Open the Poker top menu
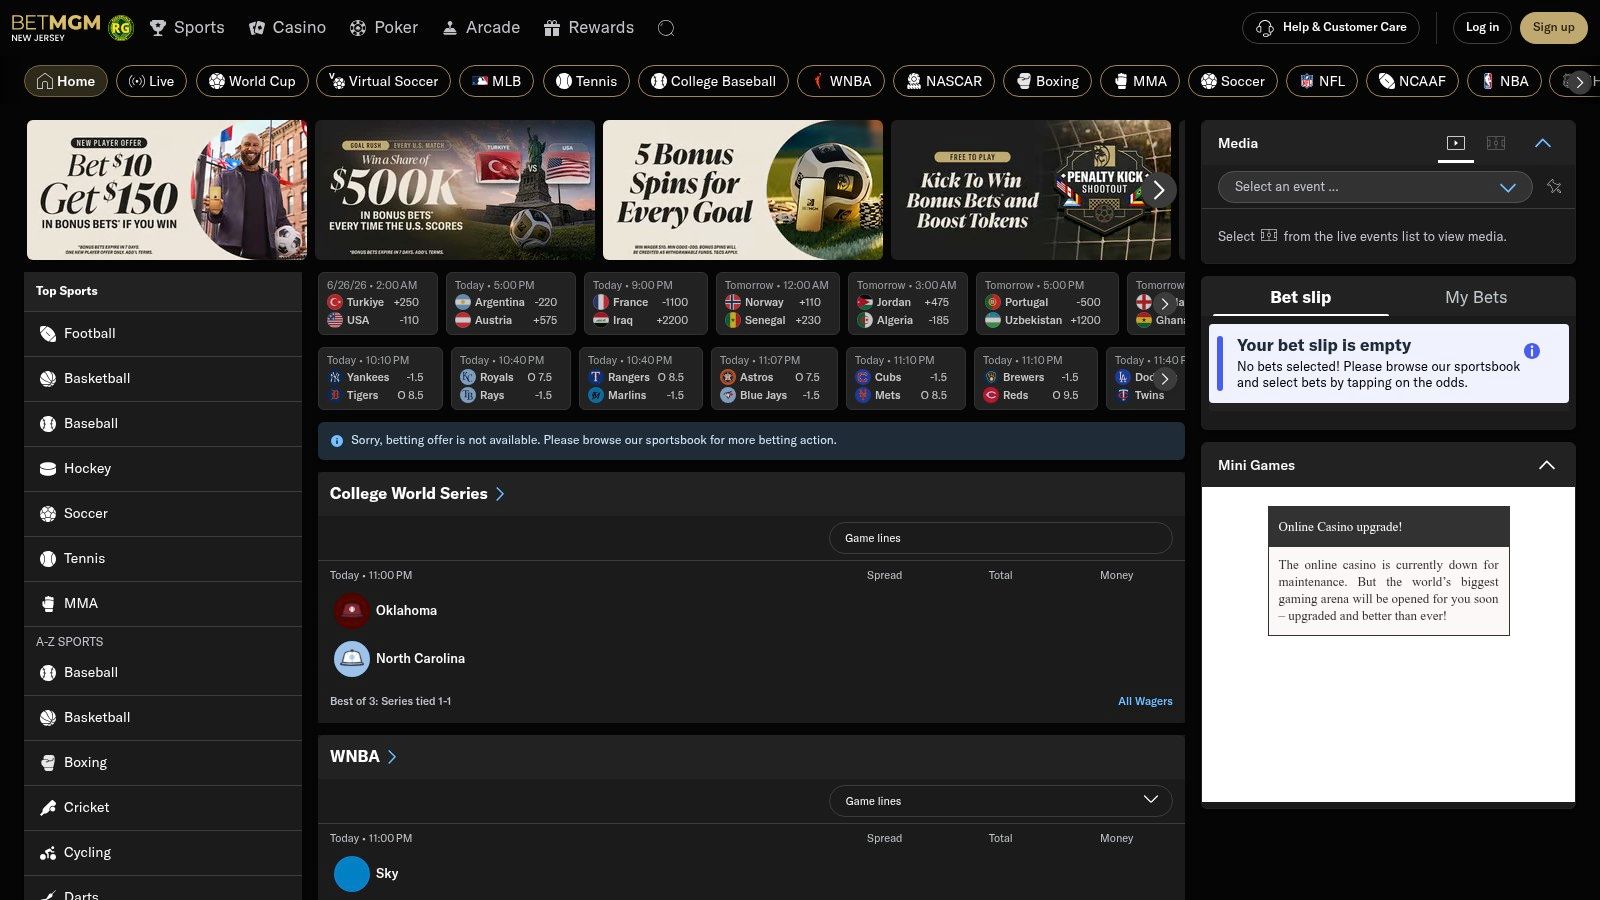The width and height of the screenshot is (1600, 900). click(384, 28)
